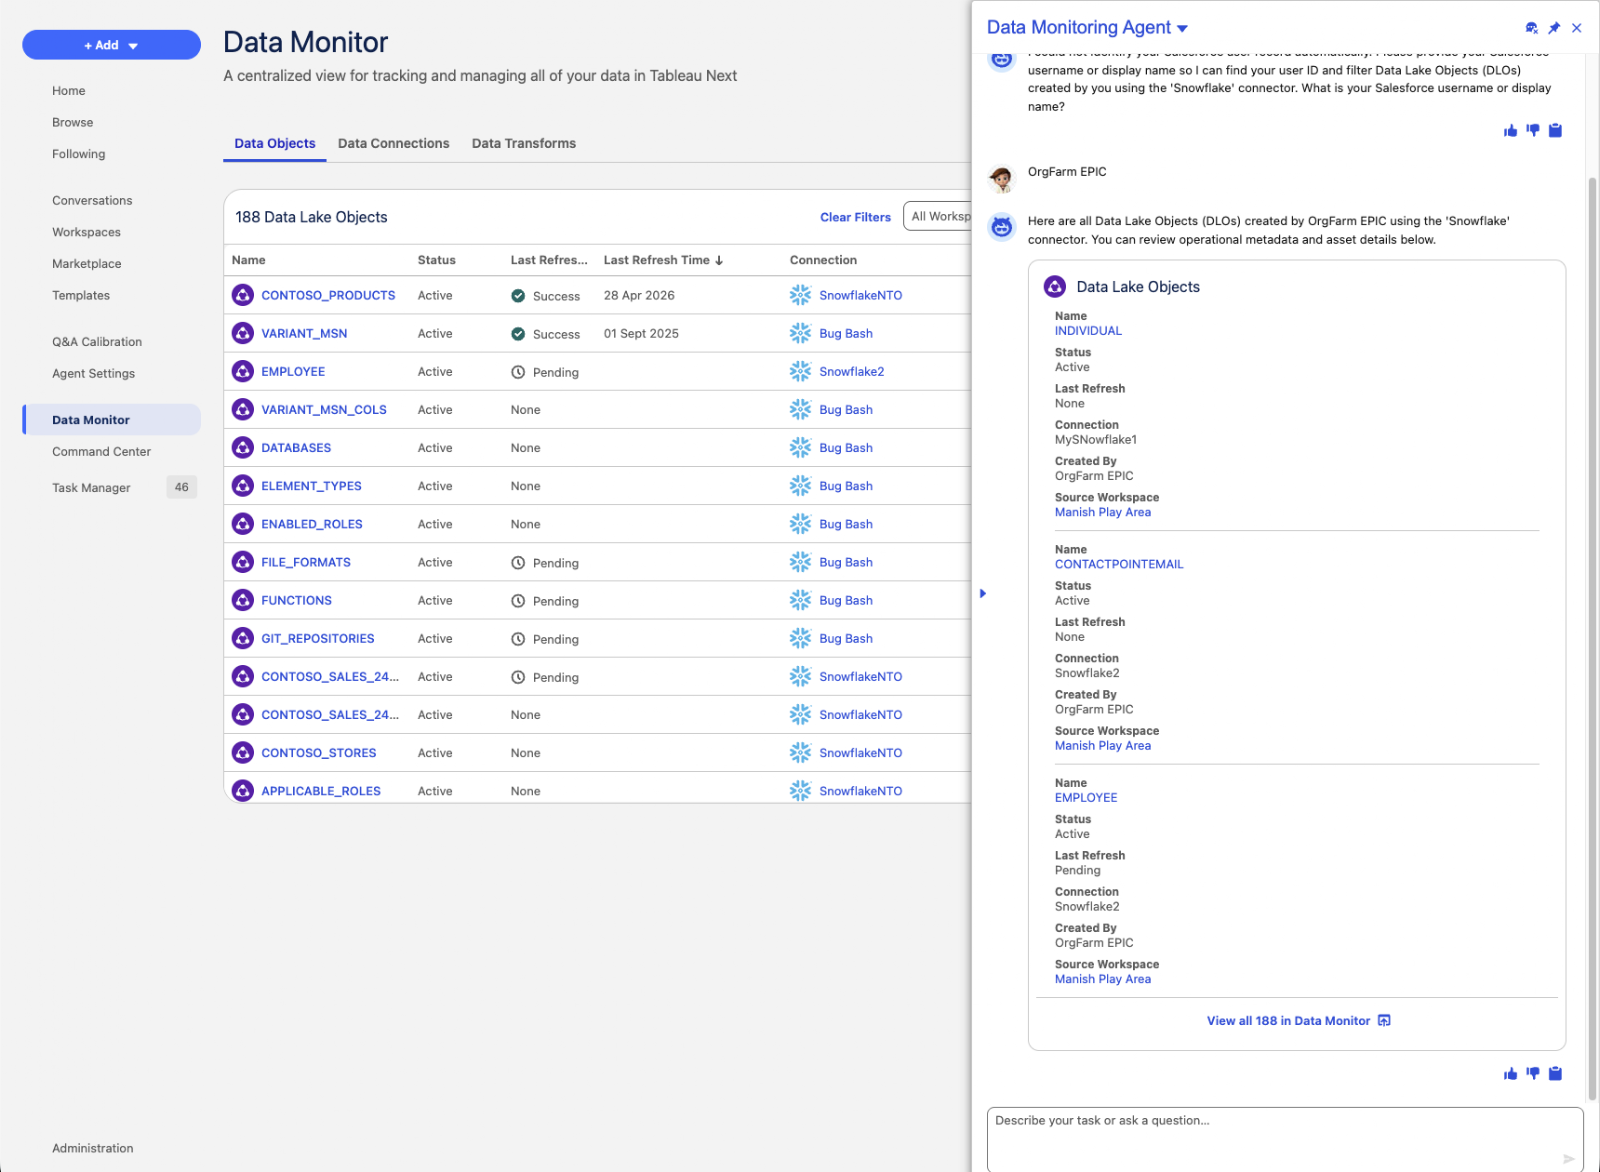Expand the Data Monitoring Agent title dropdown
The width and height of the screenshot is (1600, 1172).
coord(1183,28)
